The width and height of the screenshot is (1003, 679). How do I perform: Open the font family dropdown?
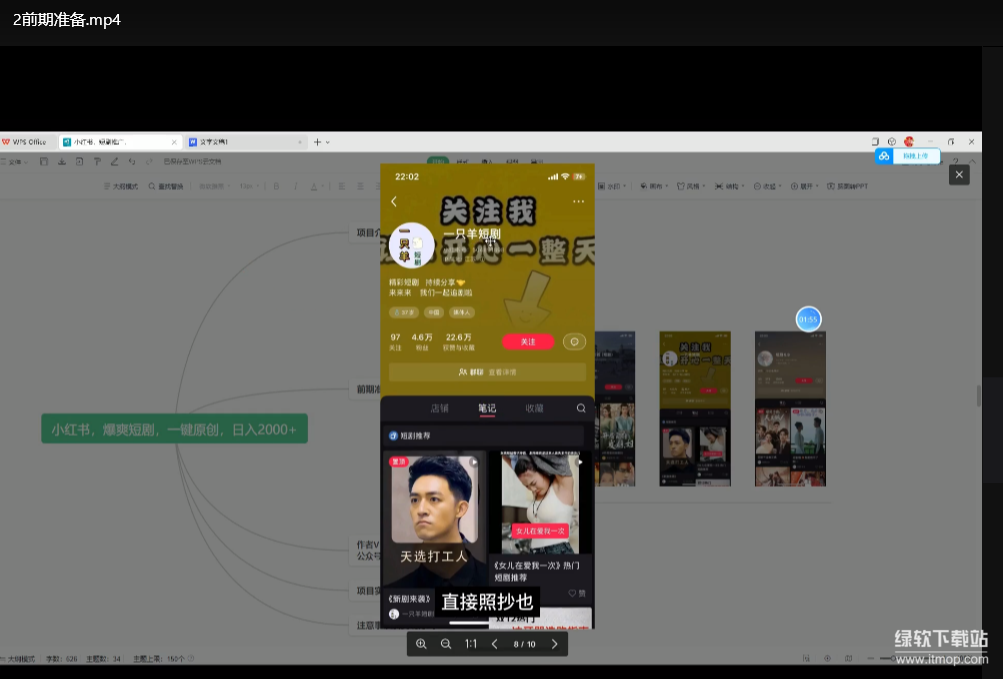214,186
